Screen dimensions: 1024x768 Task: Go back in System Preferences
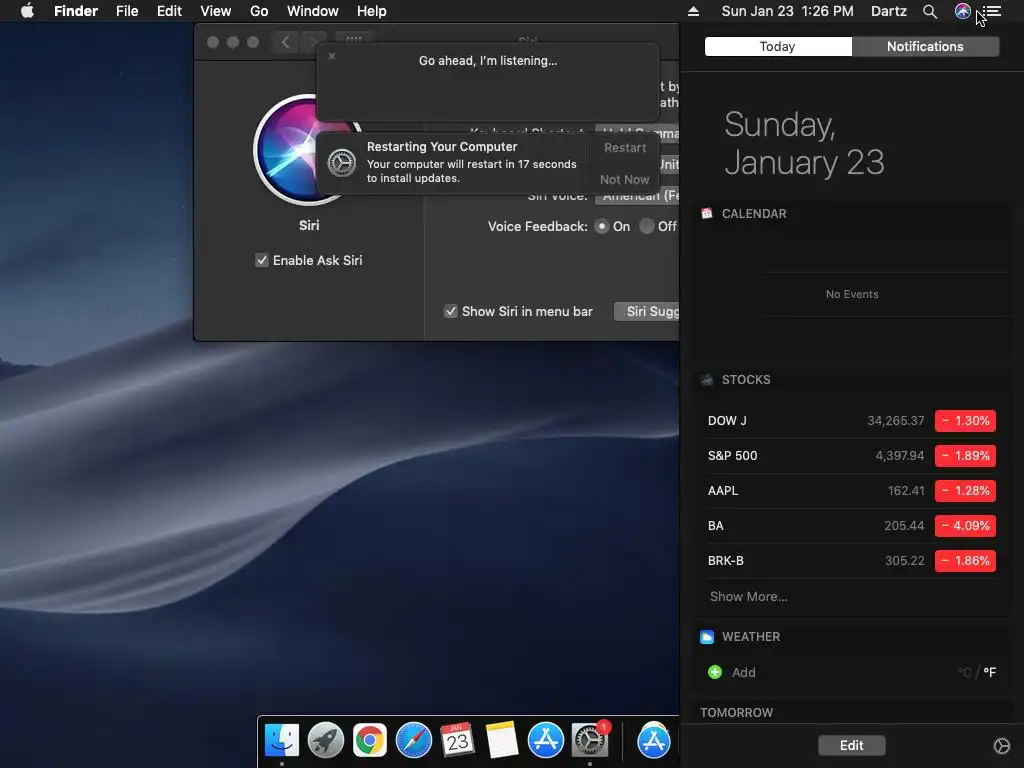(285, 42)
